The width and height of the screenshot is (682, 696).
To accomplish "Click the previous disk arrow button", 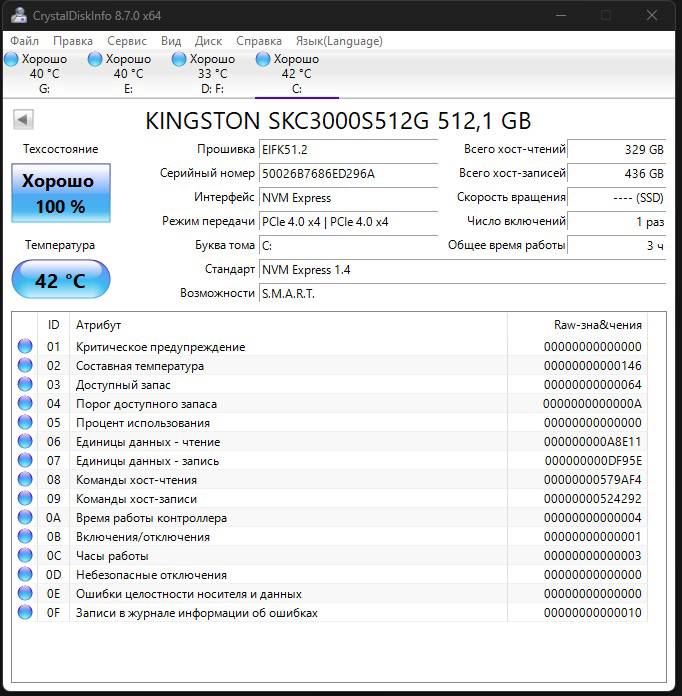I will point(22,120).
